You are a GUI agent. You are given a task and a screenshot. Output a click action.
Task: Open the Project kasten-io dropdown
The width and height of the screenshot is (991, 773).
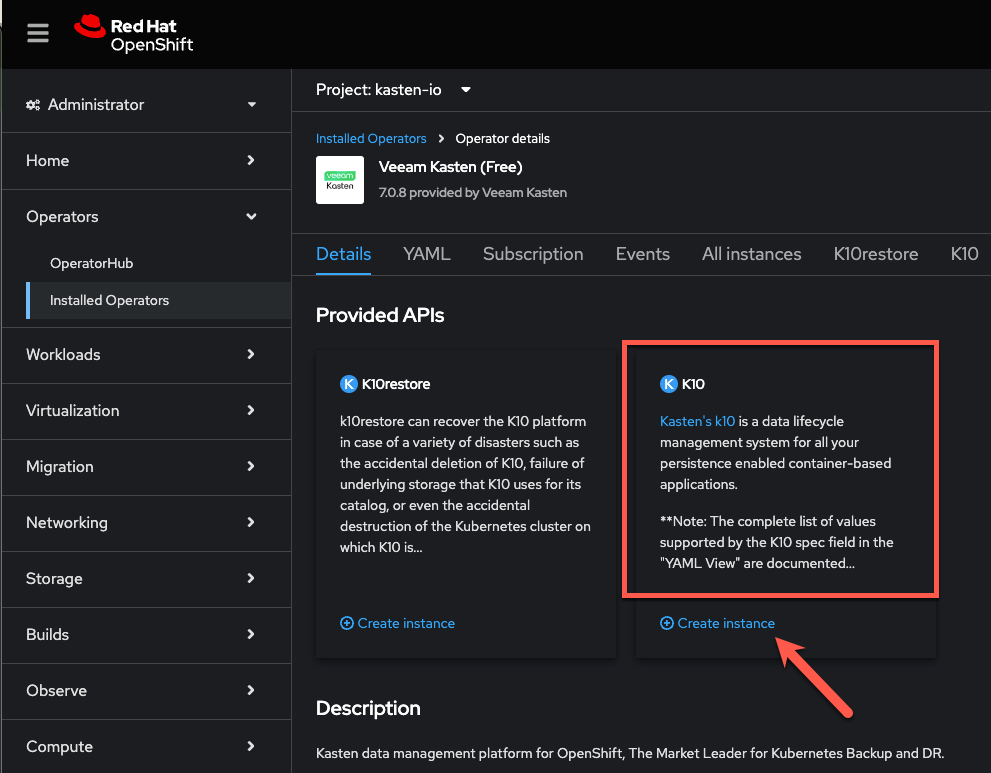(x=393, y=90)
